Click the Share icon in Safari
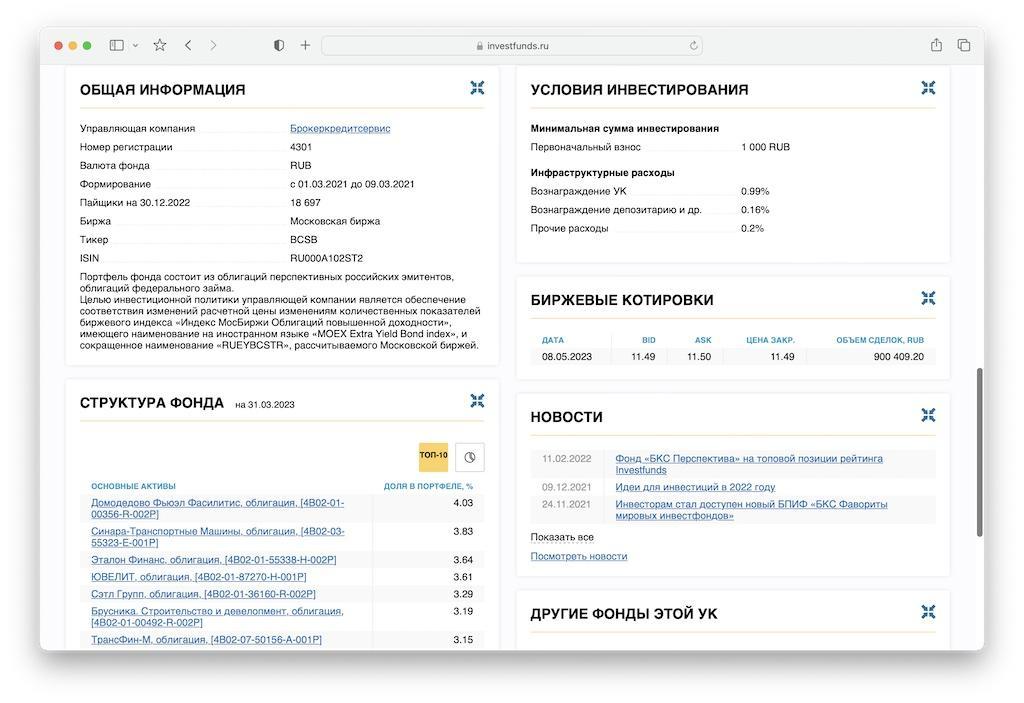Image resolution: width=1024 pixels, height=703 pixels. click(936, 45)
